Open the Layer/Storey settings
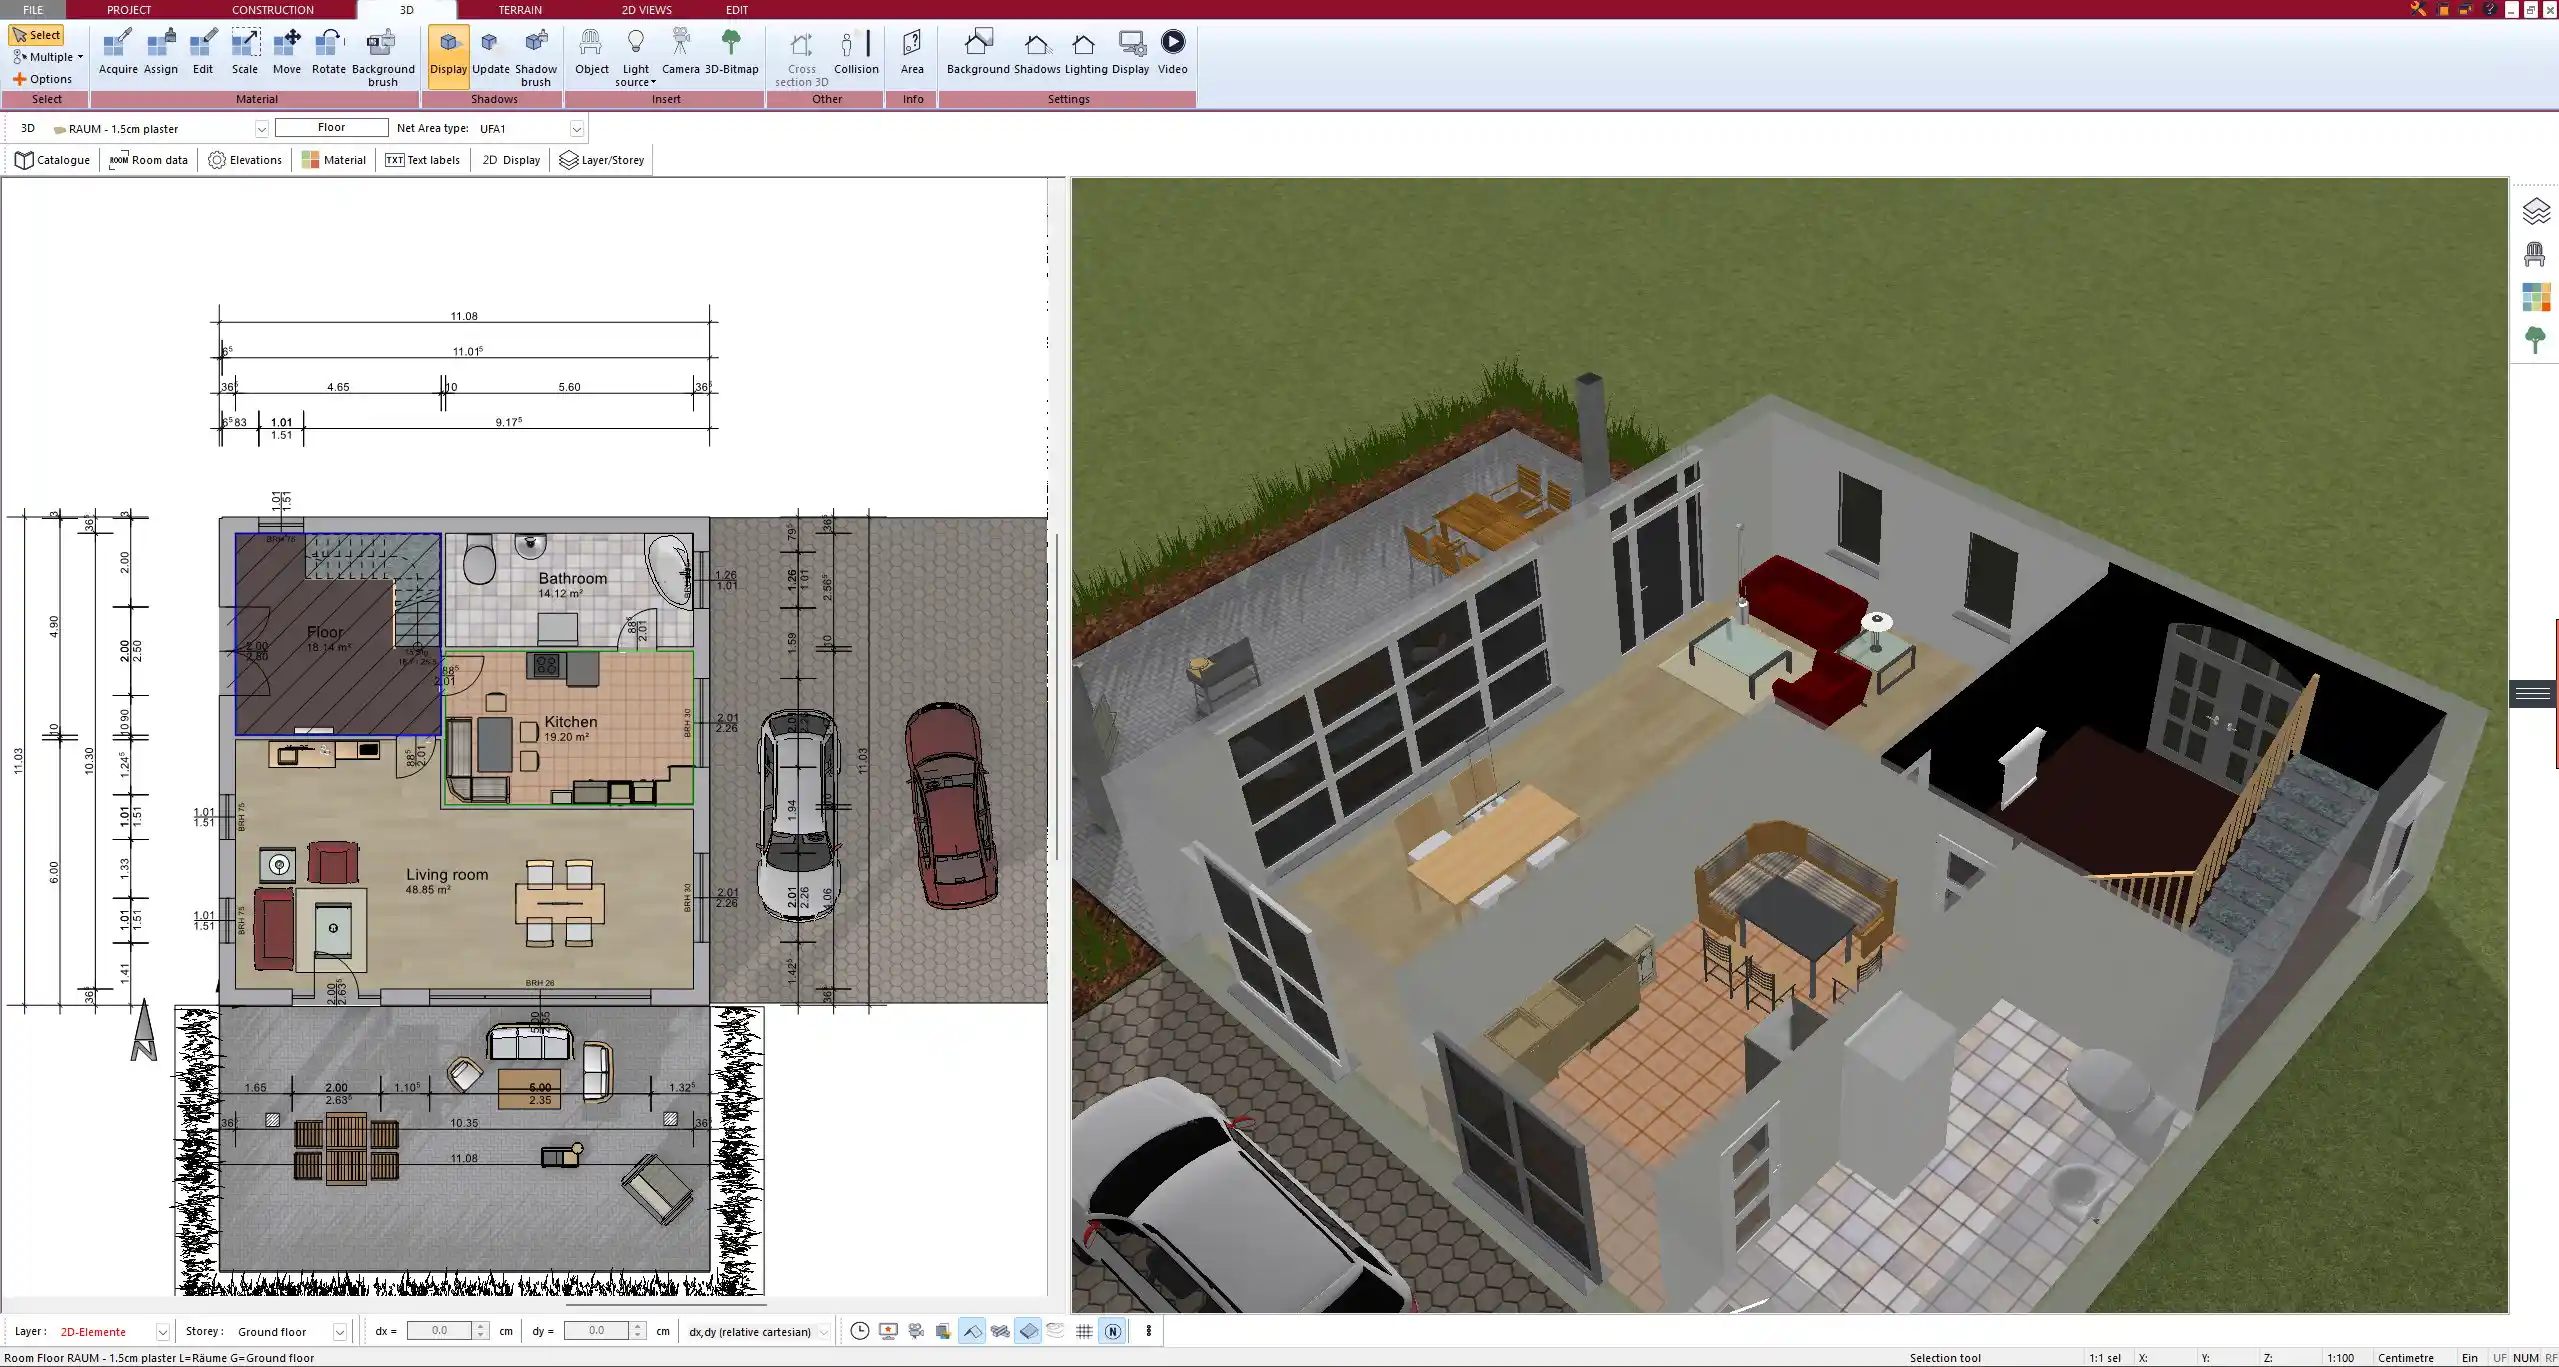 (x=601, y=160)
